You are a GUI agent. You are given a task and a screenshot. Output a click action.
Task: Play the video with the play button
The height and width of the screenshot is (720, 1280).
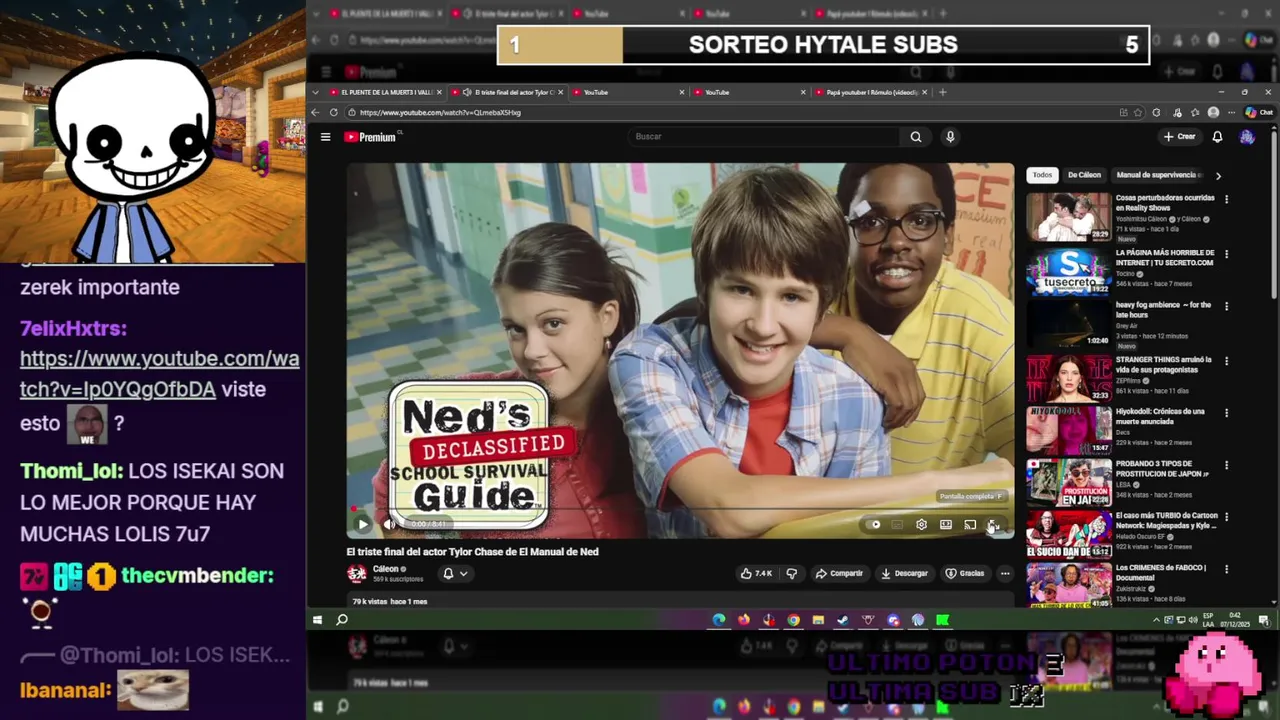tap(362, 524)
